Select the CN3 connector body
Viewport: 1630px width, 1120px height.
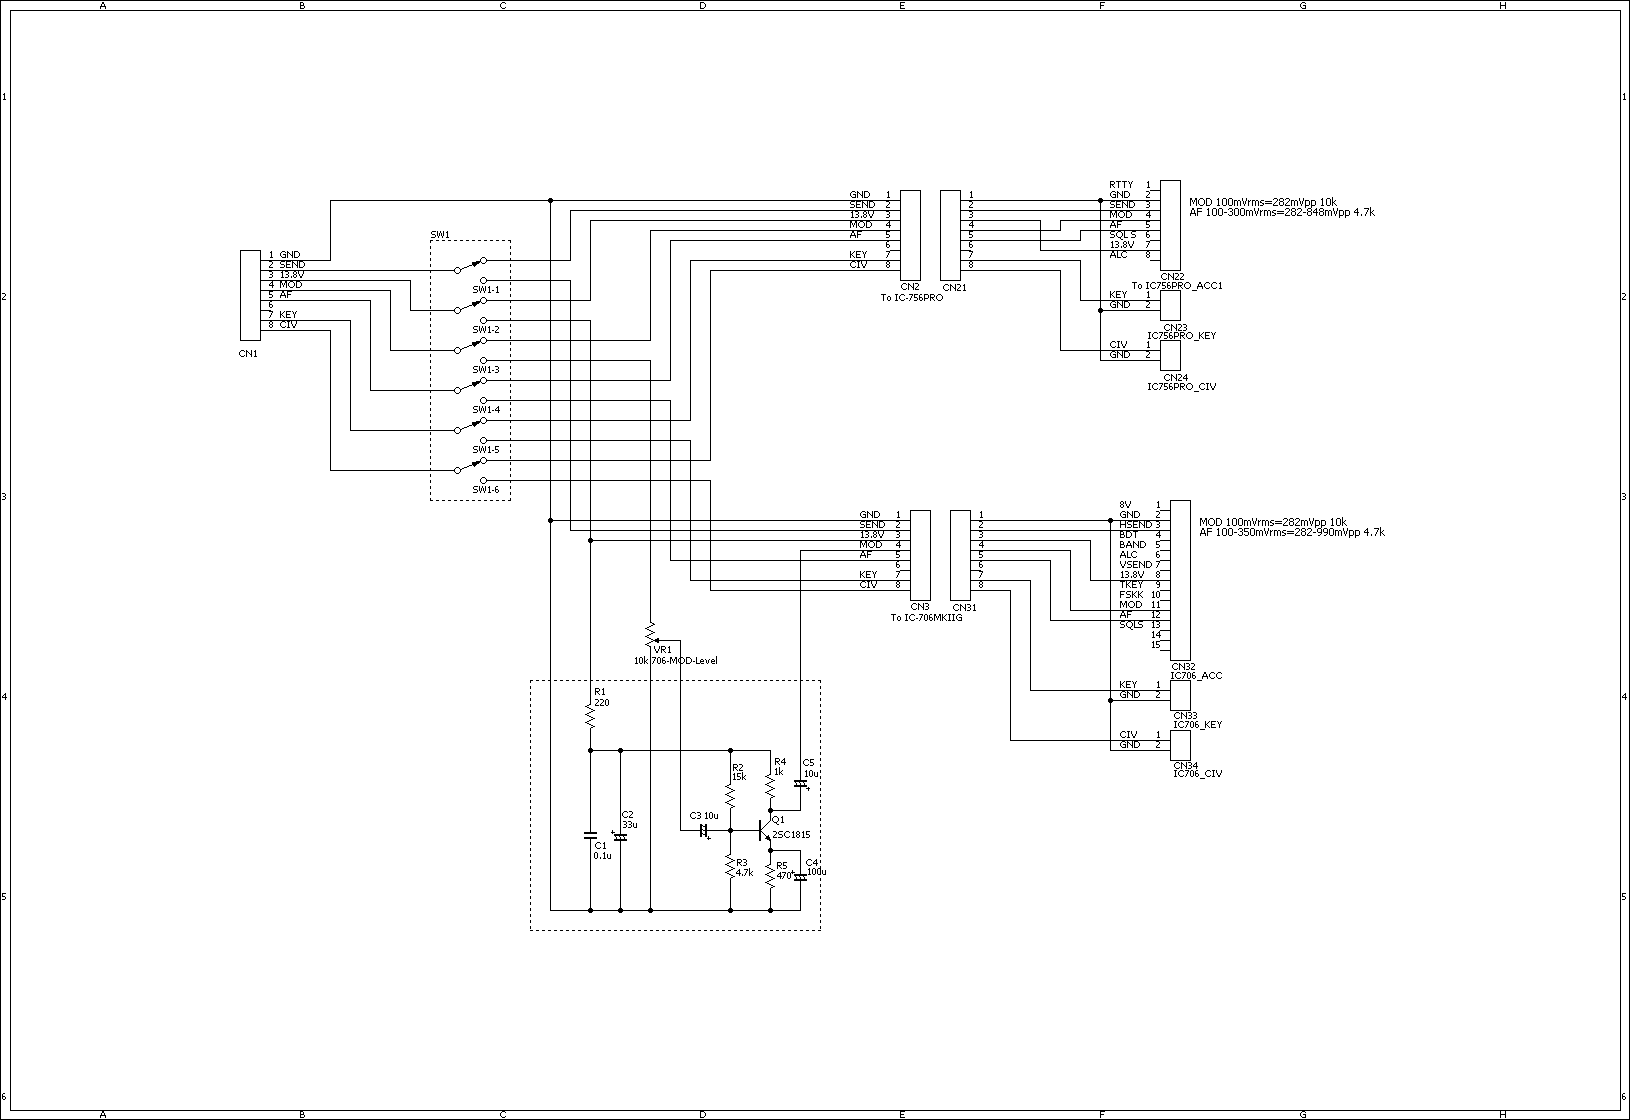pos(920,555)
